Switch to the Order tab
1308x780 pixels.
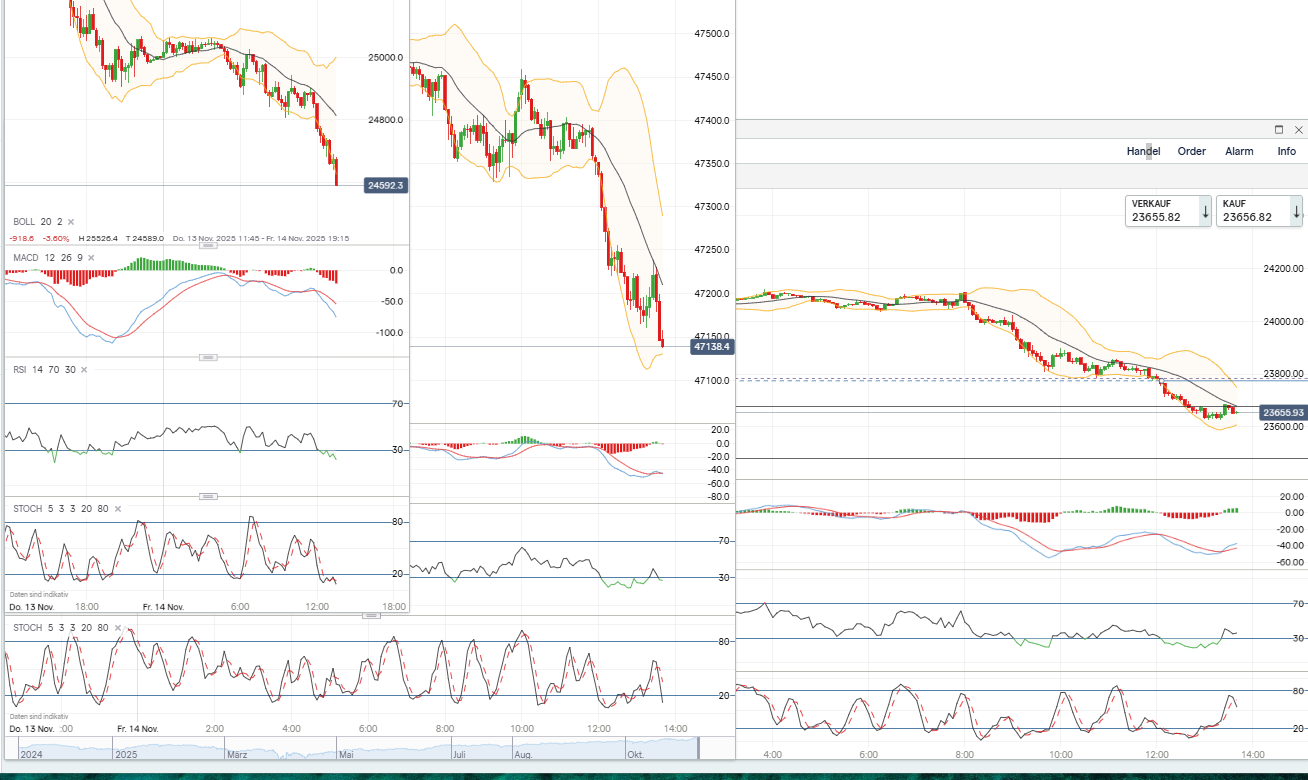click(1191, 152)
